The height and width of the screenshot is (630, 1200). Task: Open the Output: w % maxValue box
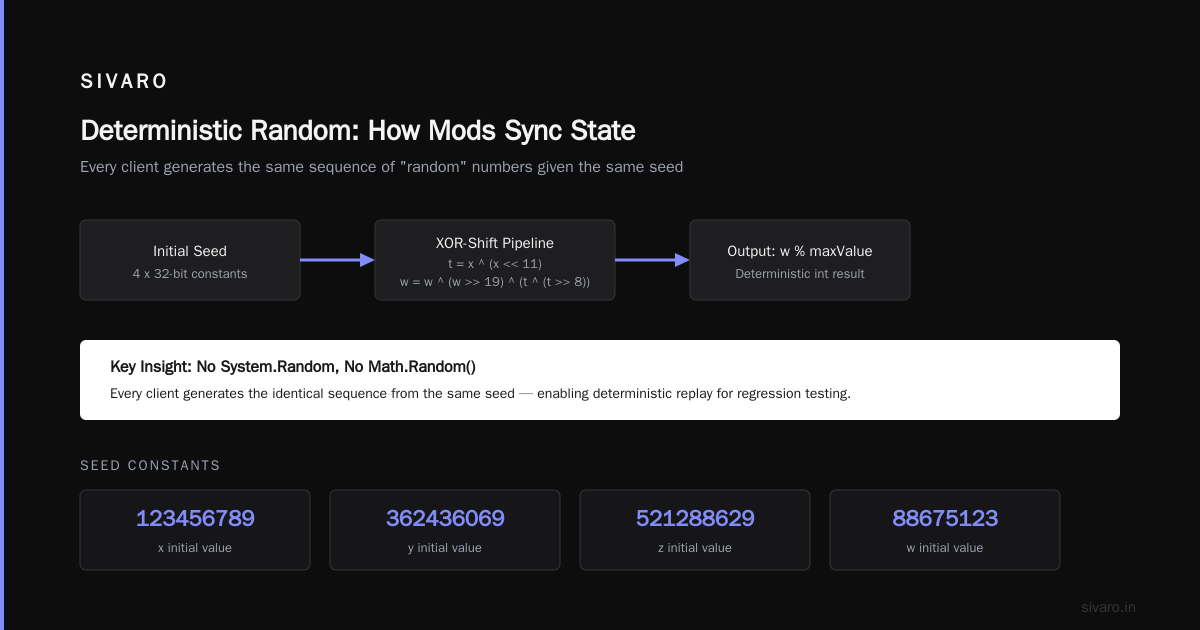800,260
